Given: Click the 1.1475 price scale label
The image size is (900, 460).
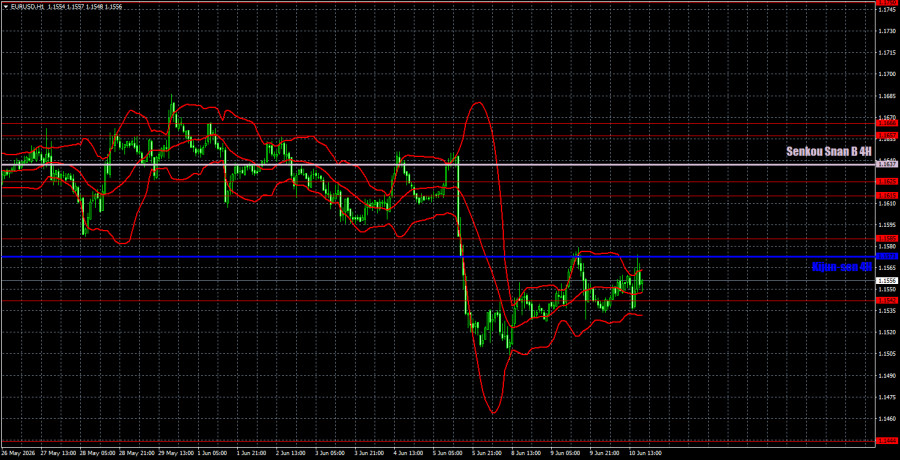Looking at the screenshot, I should coord(887,397).
